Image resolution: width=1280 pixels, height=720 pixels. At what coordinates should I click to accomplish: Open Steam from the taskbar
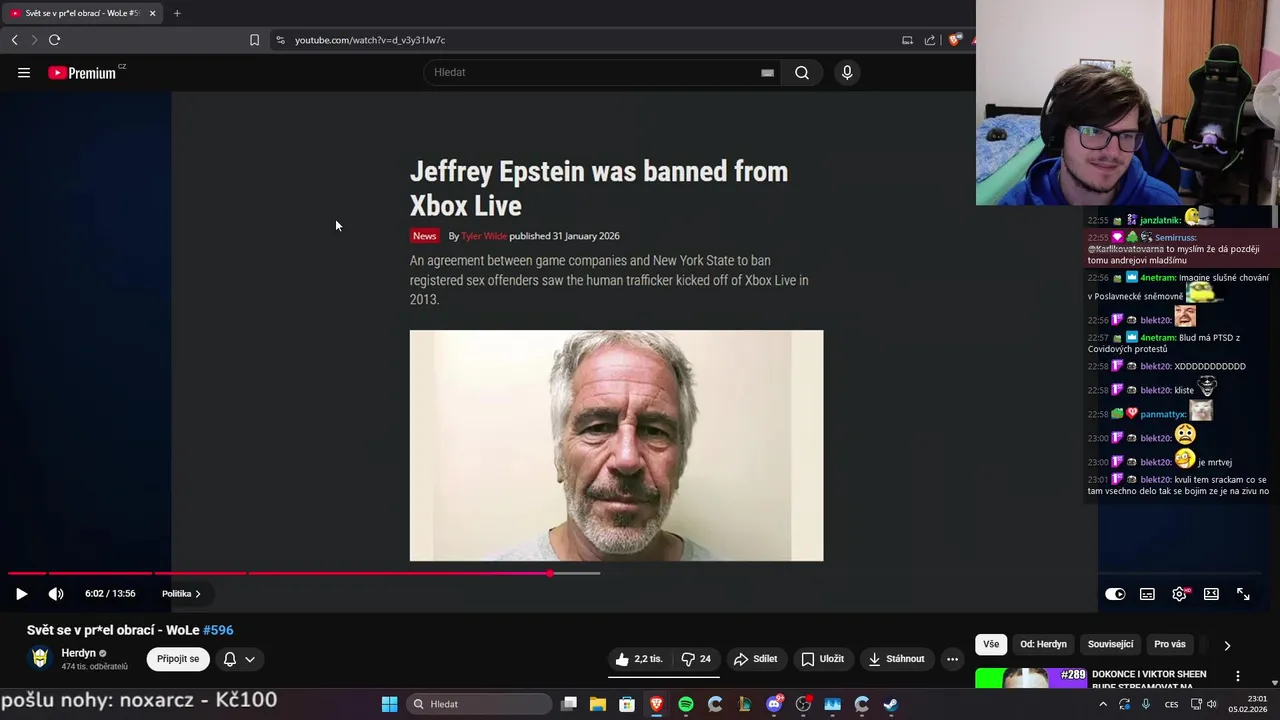tap(891, 704)
